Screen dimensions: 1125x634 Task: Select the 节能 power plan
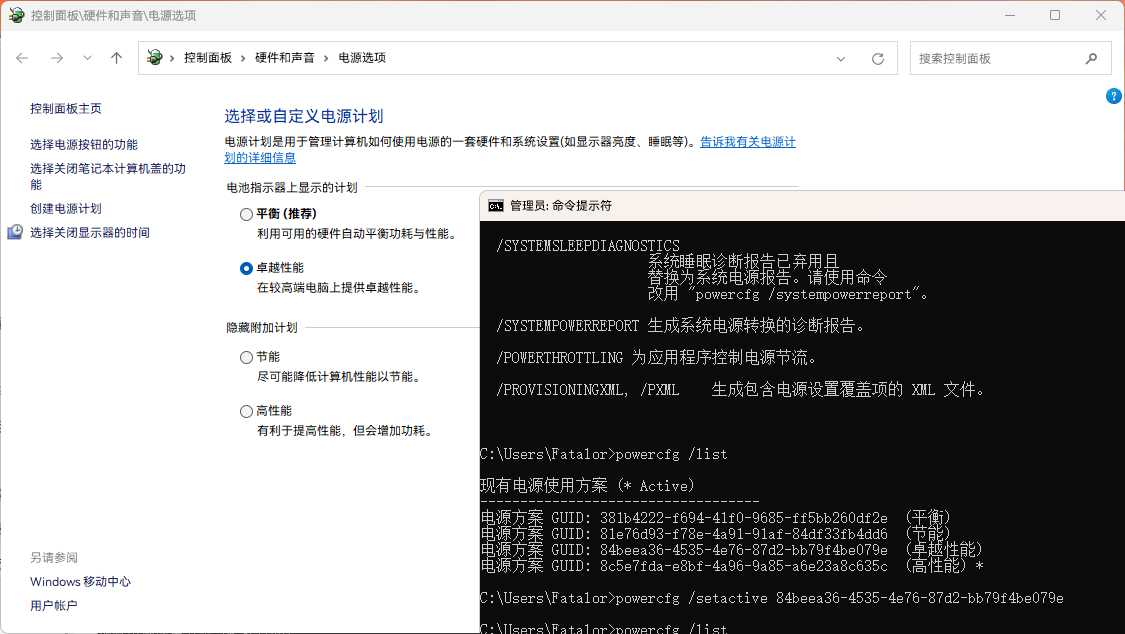pos(246,356)
